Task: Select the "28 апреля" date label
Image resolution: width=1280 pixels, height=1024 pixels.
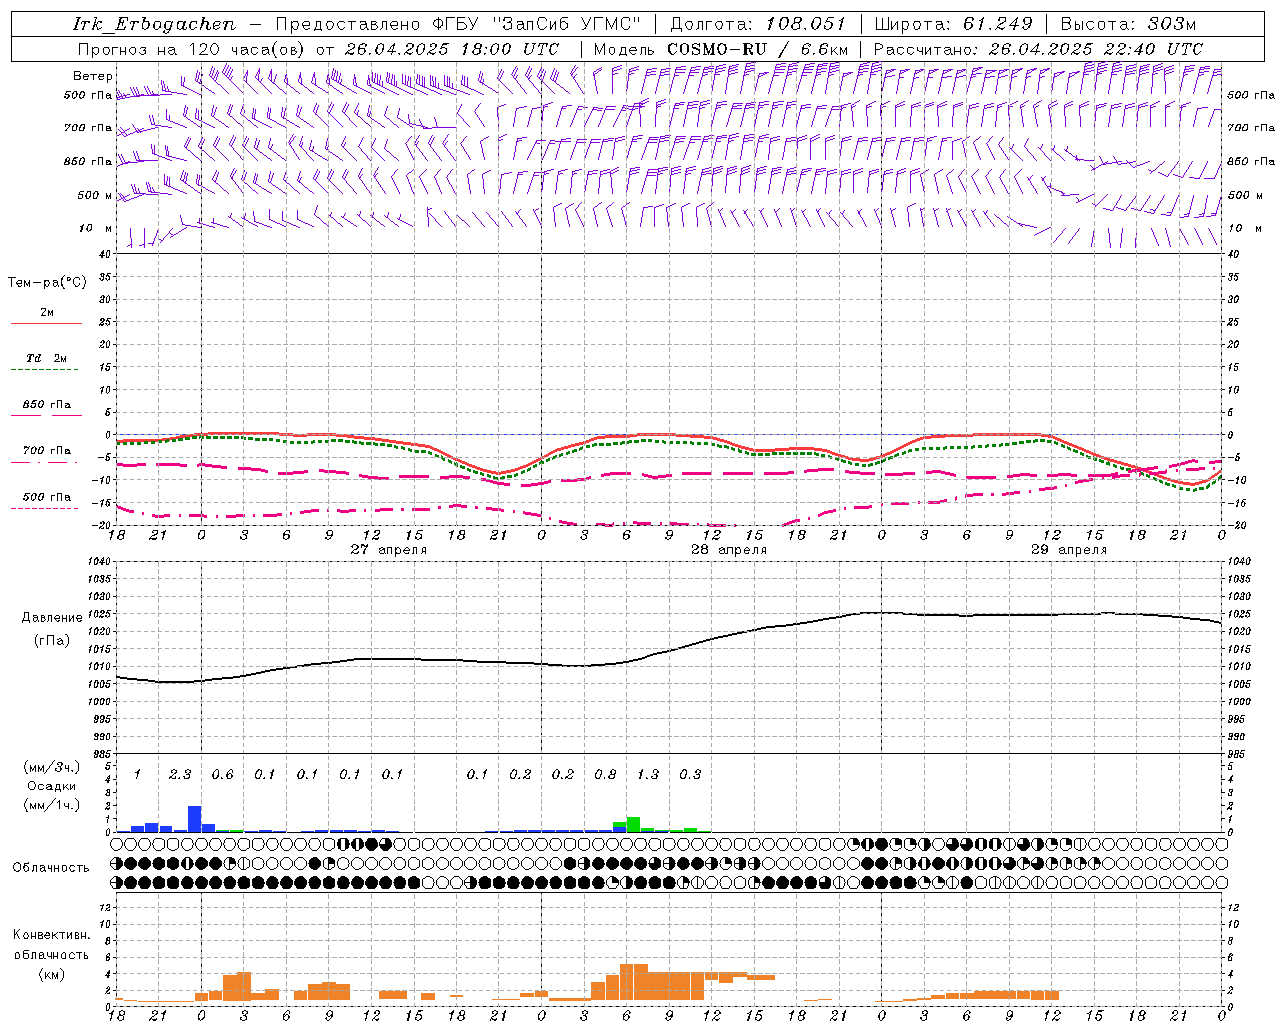Action: tap(729, 550)
